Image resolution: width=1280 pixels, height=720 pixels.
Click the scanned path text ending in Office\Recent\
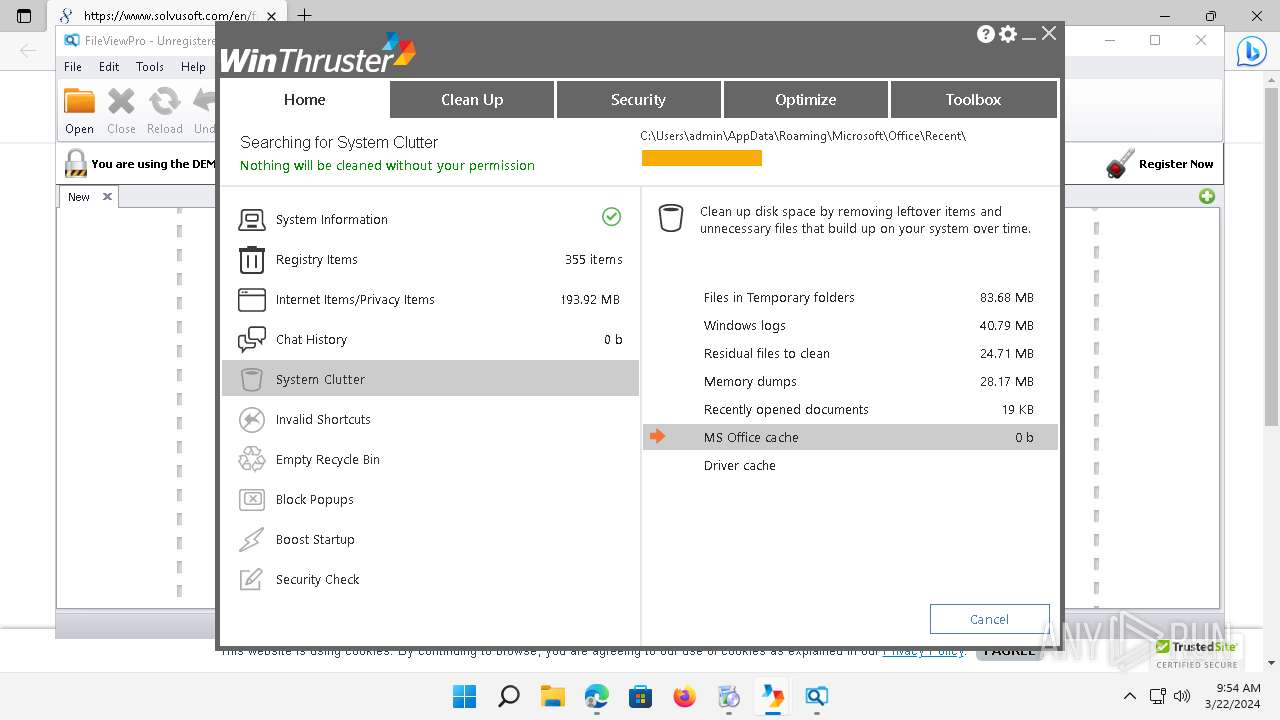point(803,136)
